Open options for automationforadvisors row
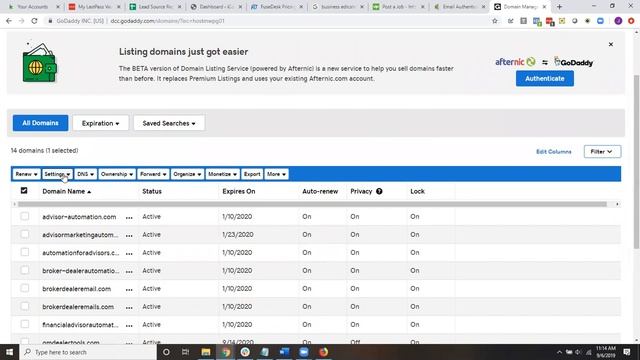Image resolution: width=640 pixels, height=360 pixels. (x=129, y=253)
